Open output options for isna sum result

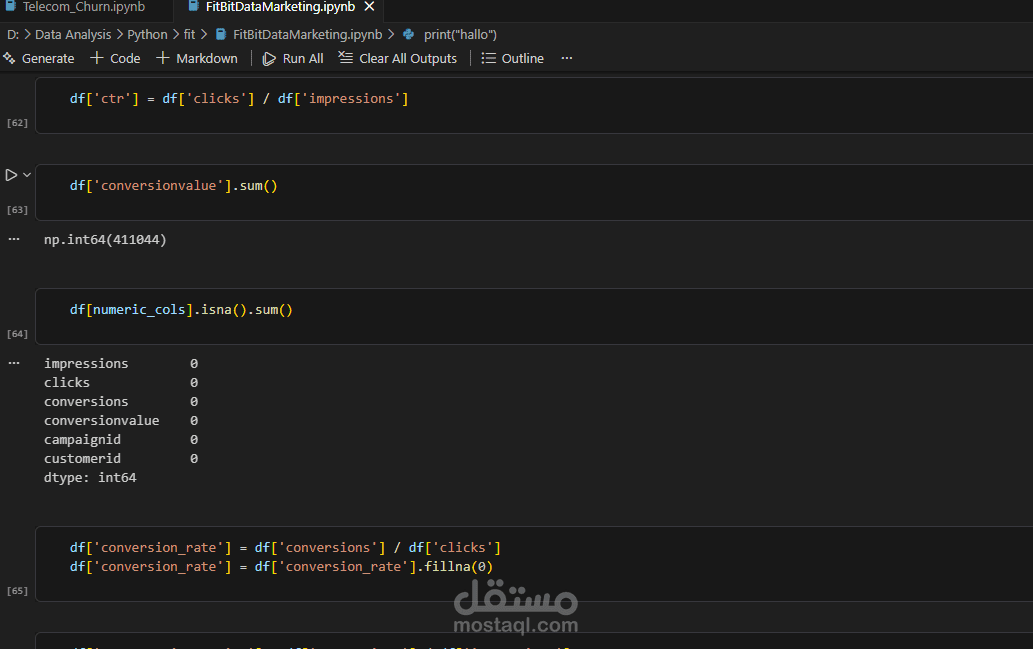pos(14,362)
